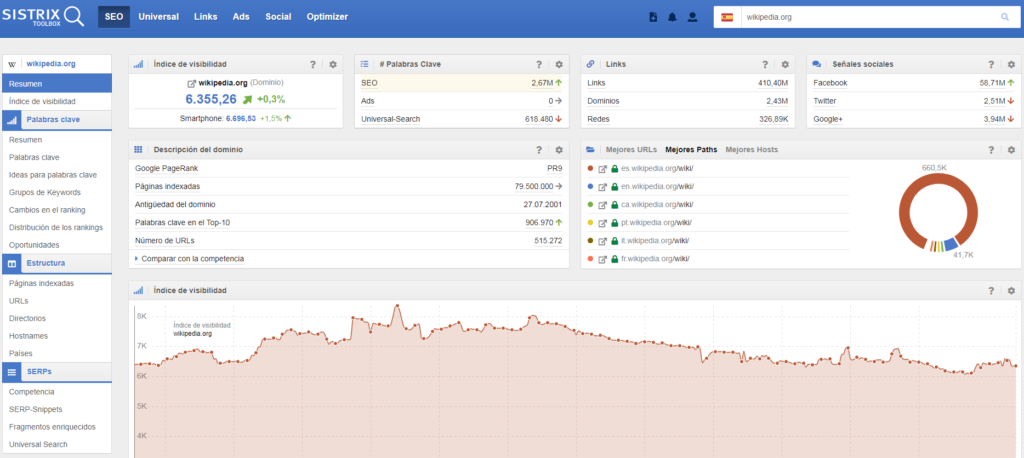The image size is (1024, 458).
Task: Click the SISTRIX Toolbox logo
Action: point(43,16)
